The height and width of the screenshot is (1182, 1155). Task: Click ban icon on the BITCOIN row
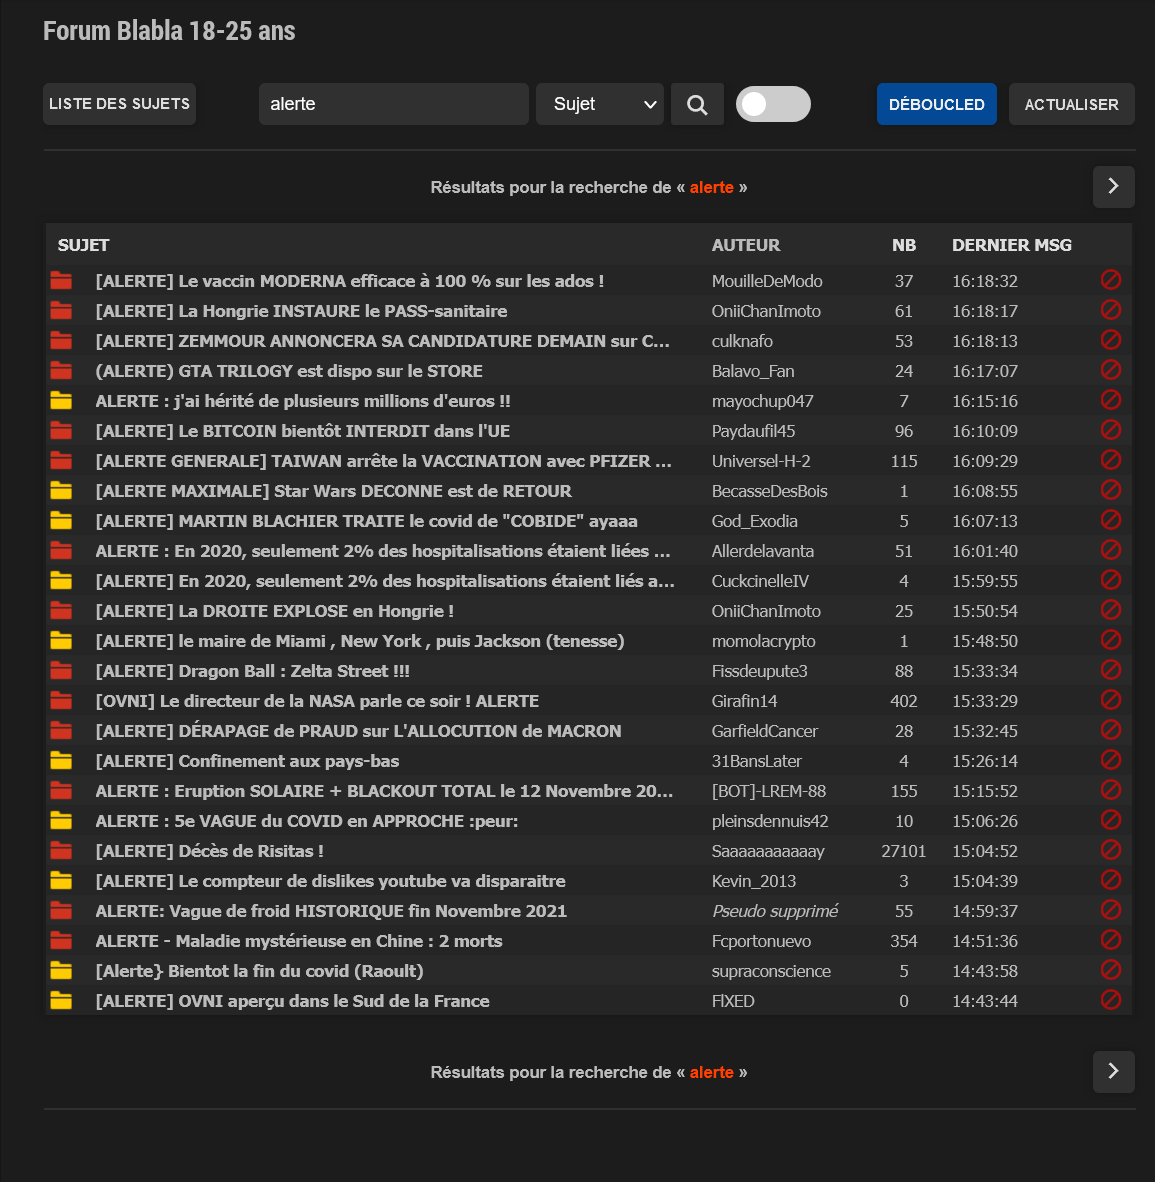coord(1111,430)
